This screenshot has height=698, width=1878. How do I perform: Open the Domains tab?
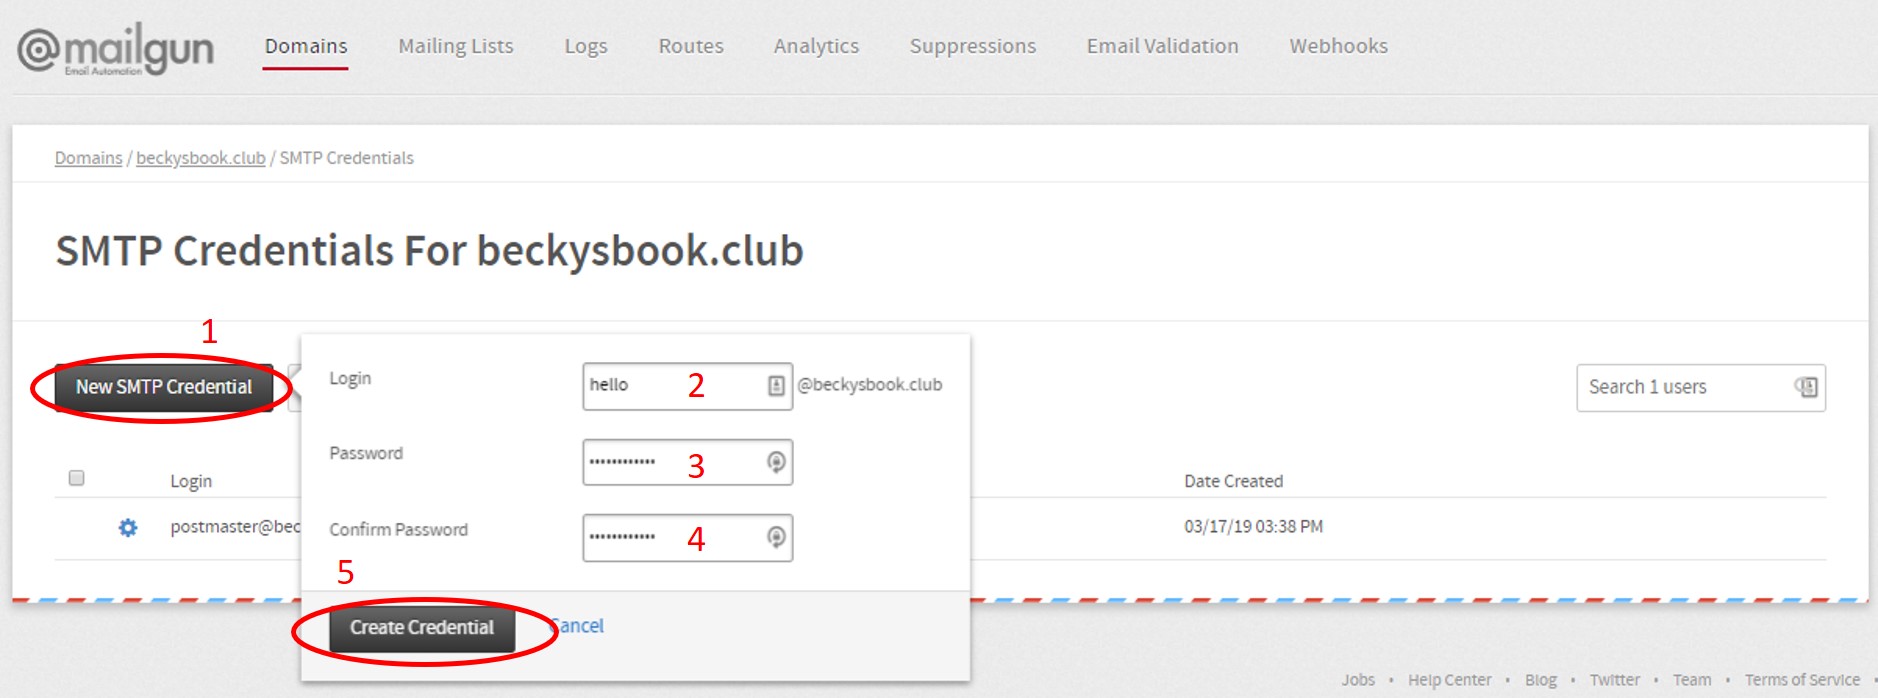click(x=306, y=46)
